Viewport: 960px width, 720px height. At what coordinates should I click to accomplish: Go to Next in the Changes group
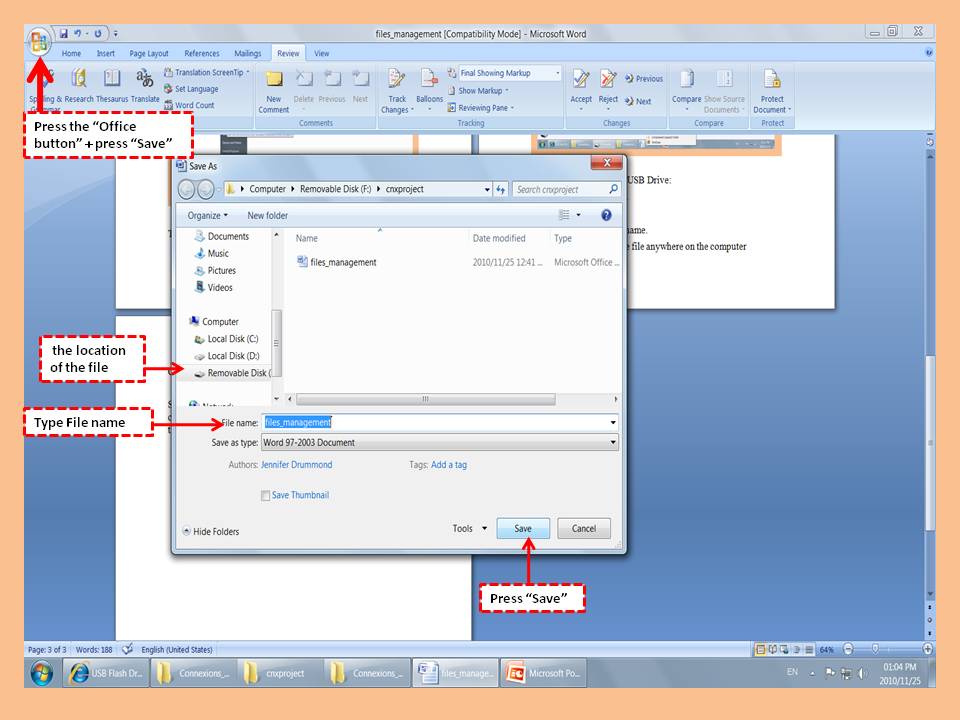click(x=638, y=102)
